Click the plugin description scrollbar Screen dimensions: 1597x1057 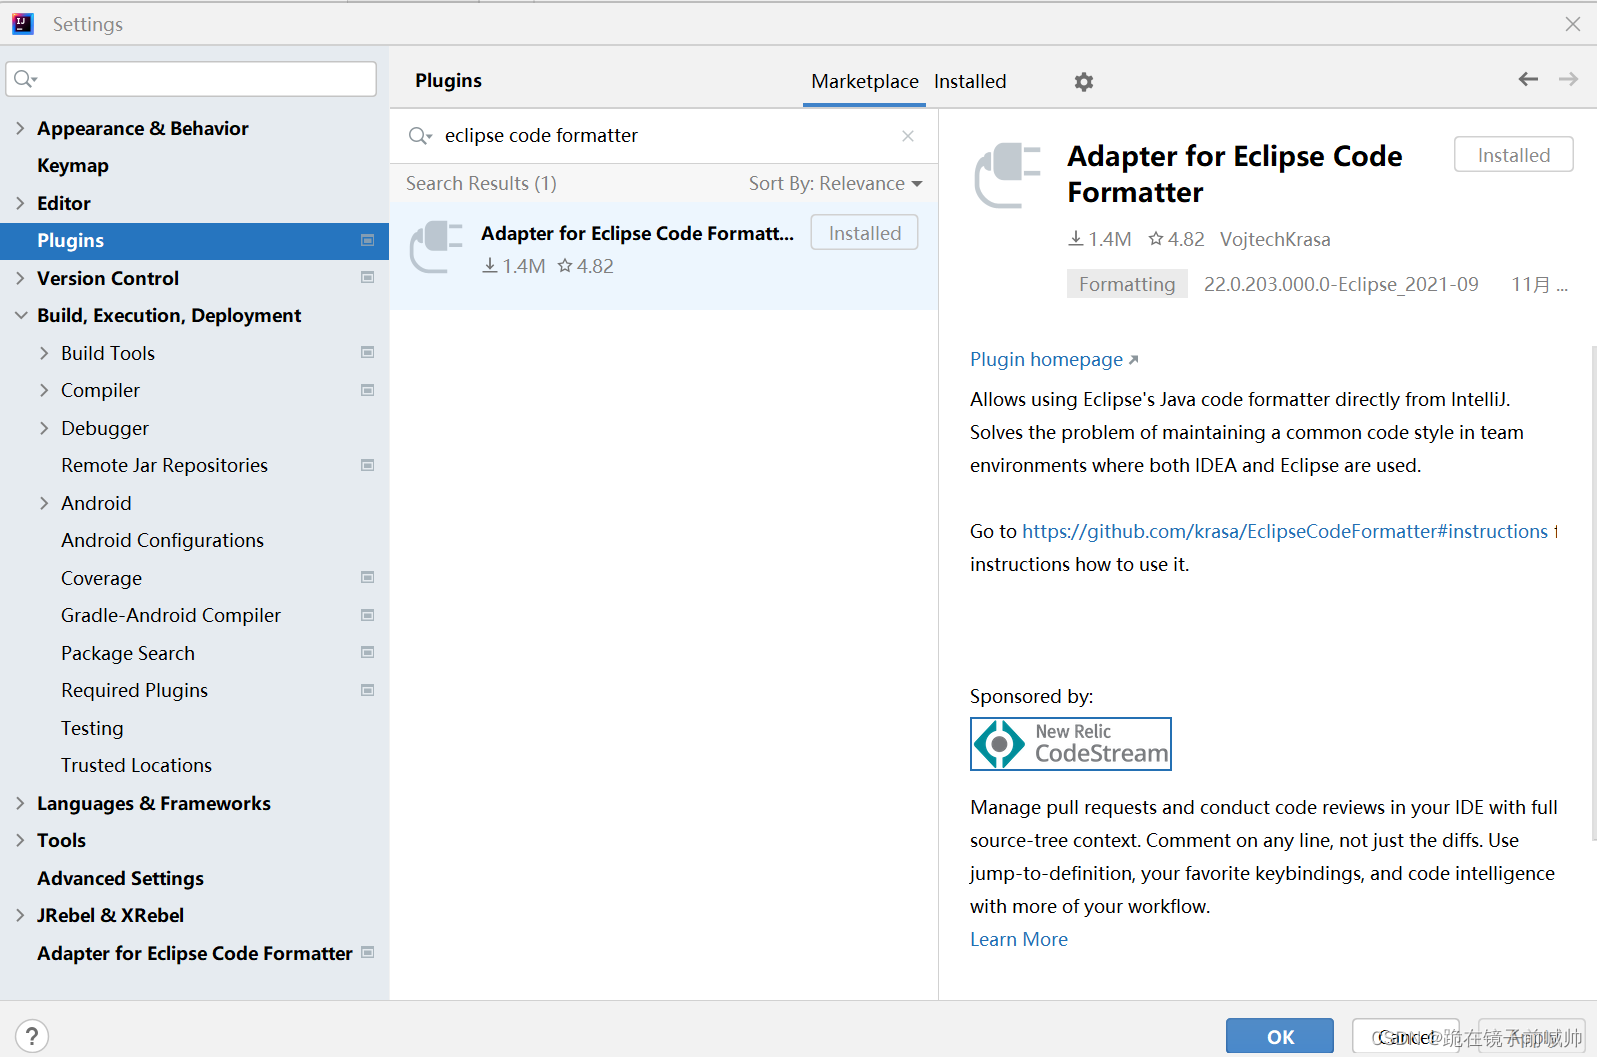point(1593,593)
